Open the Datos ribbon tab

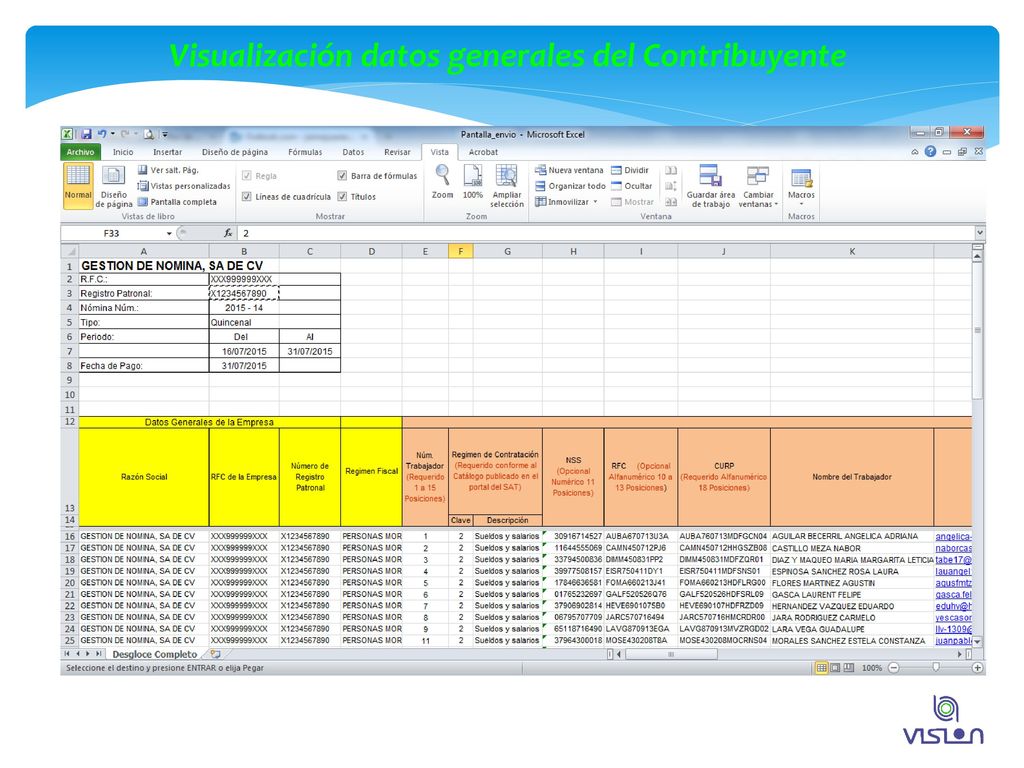pyautogui.click(x=353, y=152)
